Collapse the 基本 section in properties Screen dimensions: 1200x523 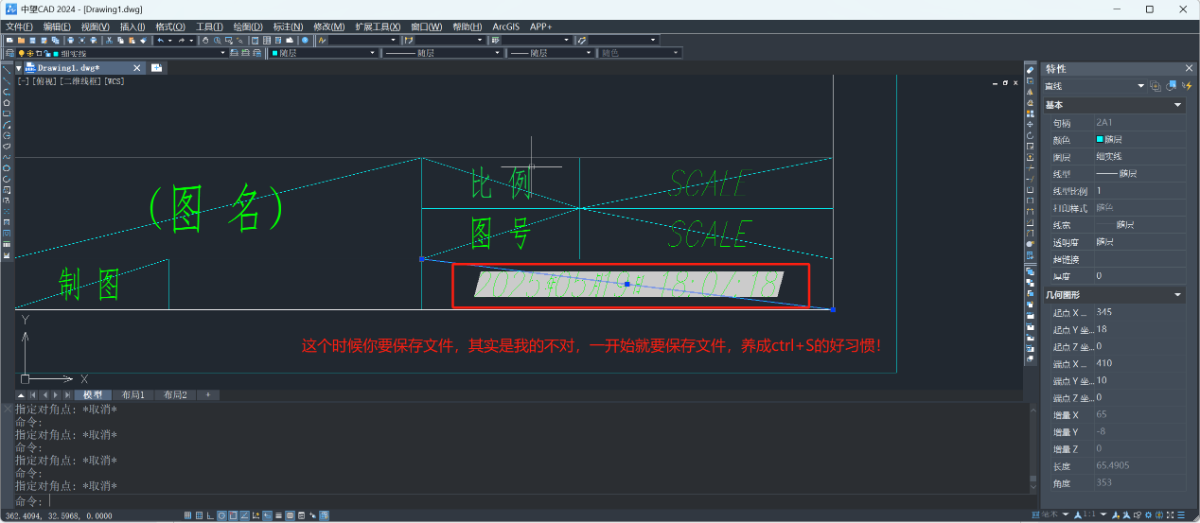point(1178,105)
